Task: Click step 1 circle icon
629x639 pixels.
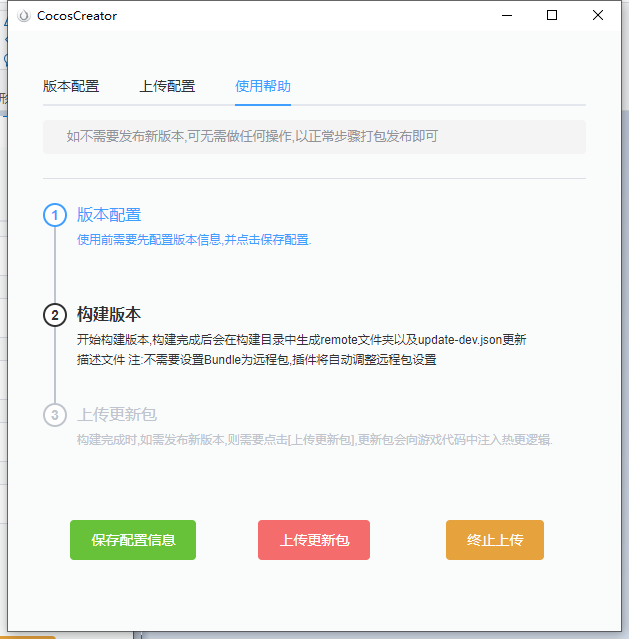Action: coord(55,215)
